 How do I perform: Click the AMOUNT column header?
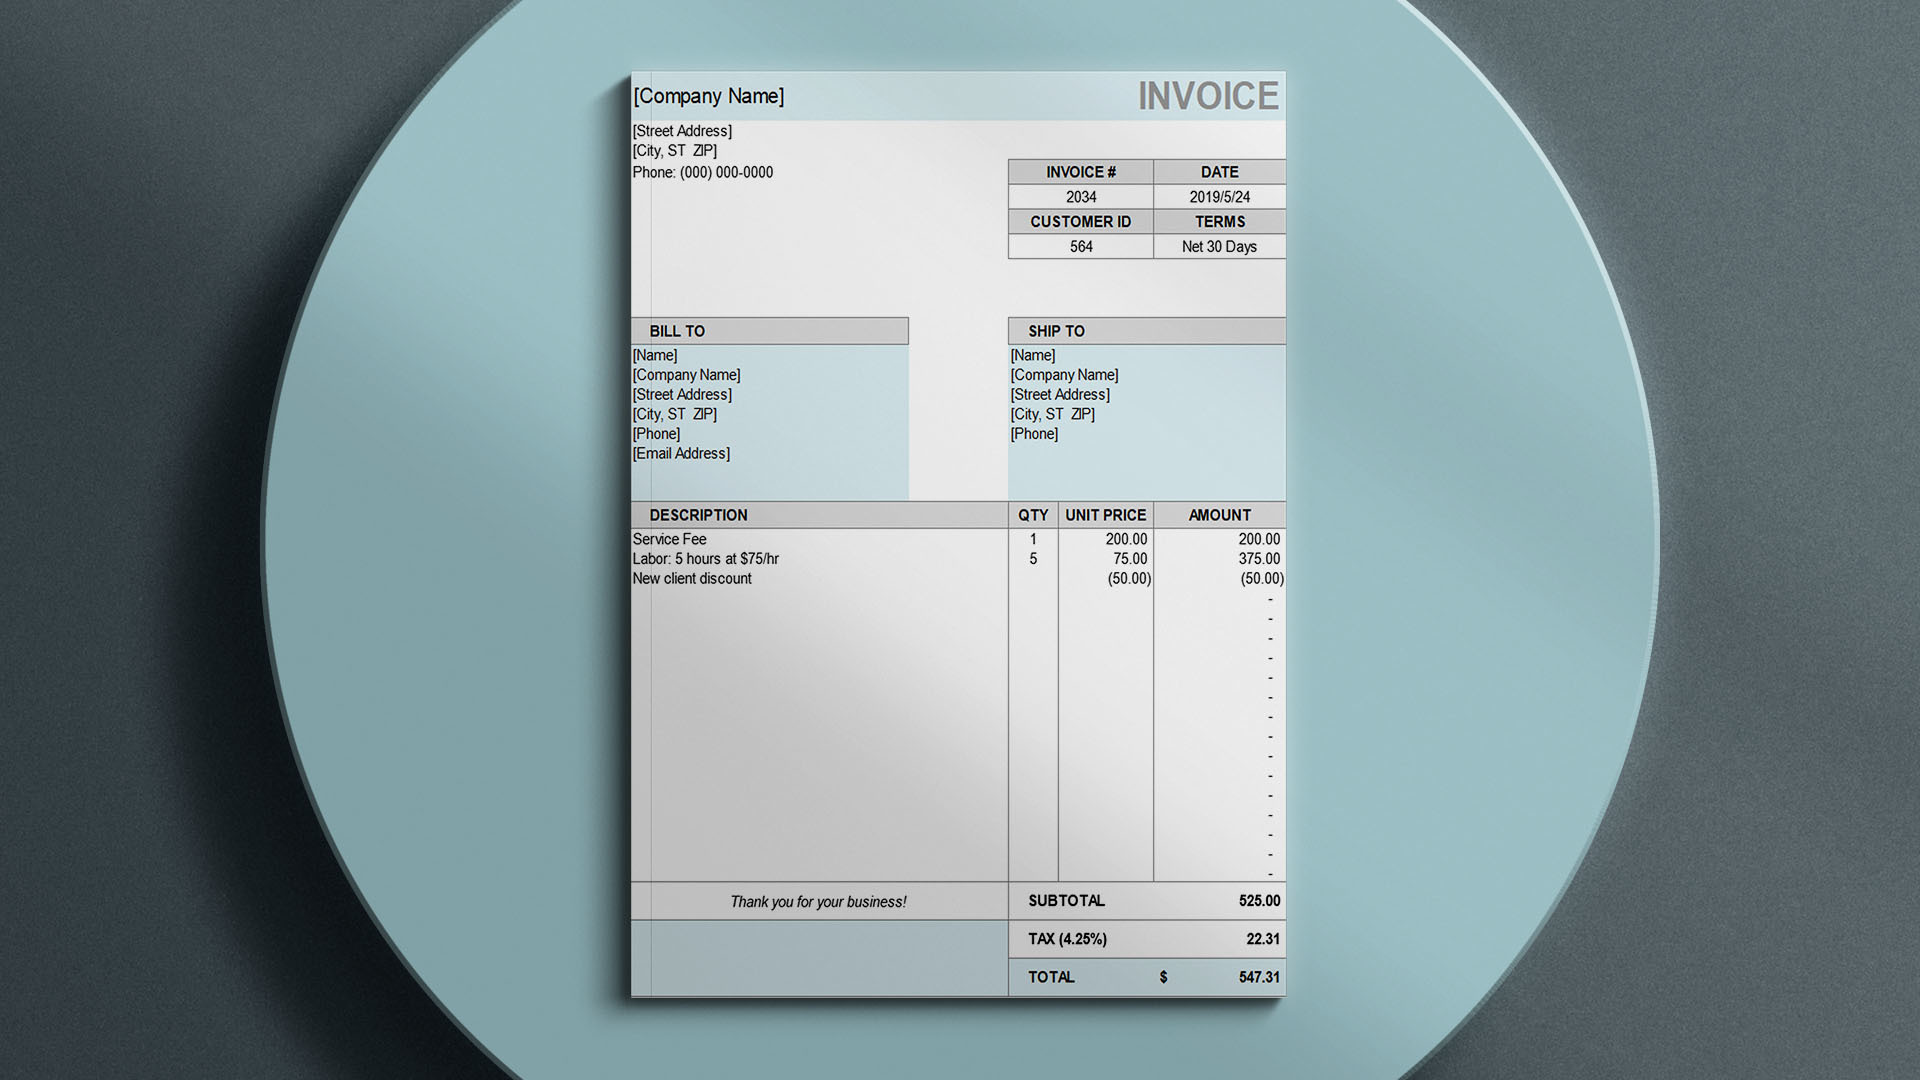coord(1219,515)
